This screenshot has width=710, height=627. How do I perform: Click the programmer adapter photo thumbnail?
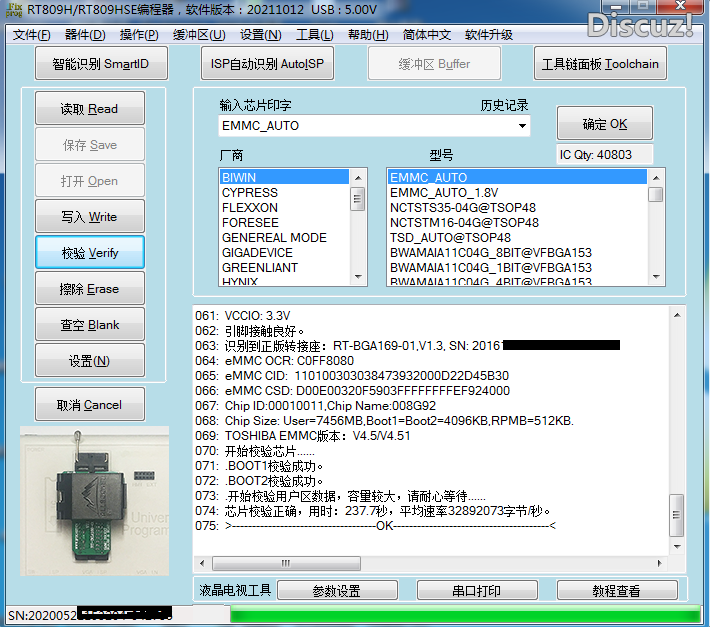coord(95,501)
